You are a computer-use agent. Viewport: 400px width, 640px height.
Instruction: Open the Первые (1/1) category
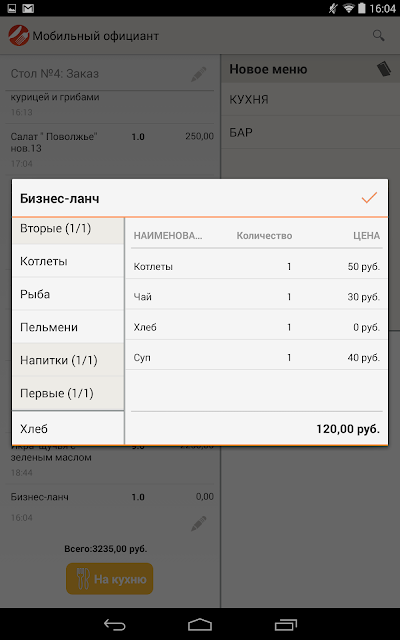click(68, 393)
